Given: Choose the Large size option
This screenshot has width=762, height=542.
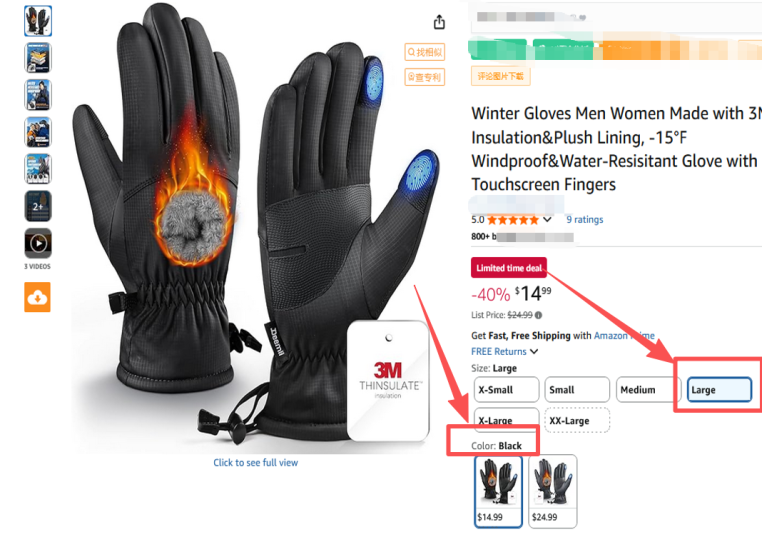Looking at the screenshot, I should [x=719, y=389].
